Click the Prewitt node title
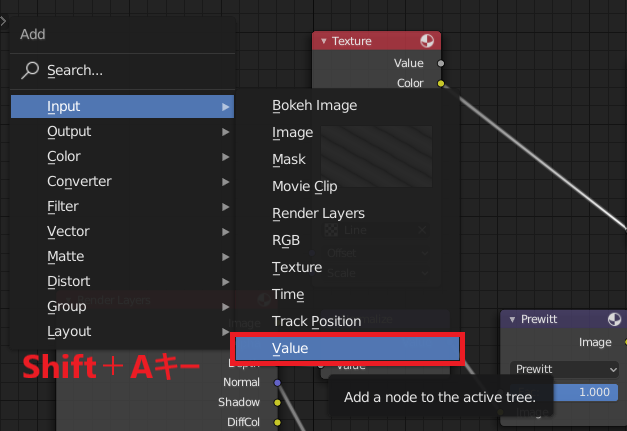 tap(539, 319)
